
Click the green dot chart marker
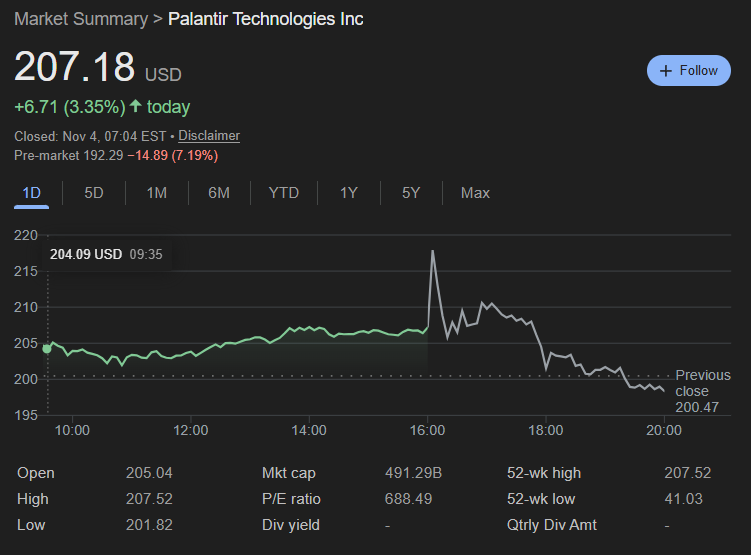click(x=46, y=348)
